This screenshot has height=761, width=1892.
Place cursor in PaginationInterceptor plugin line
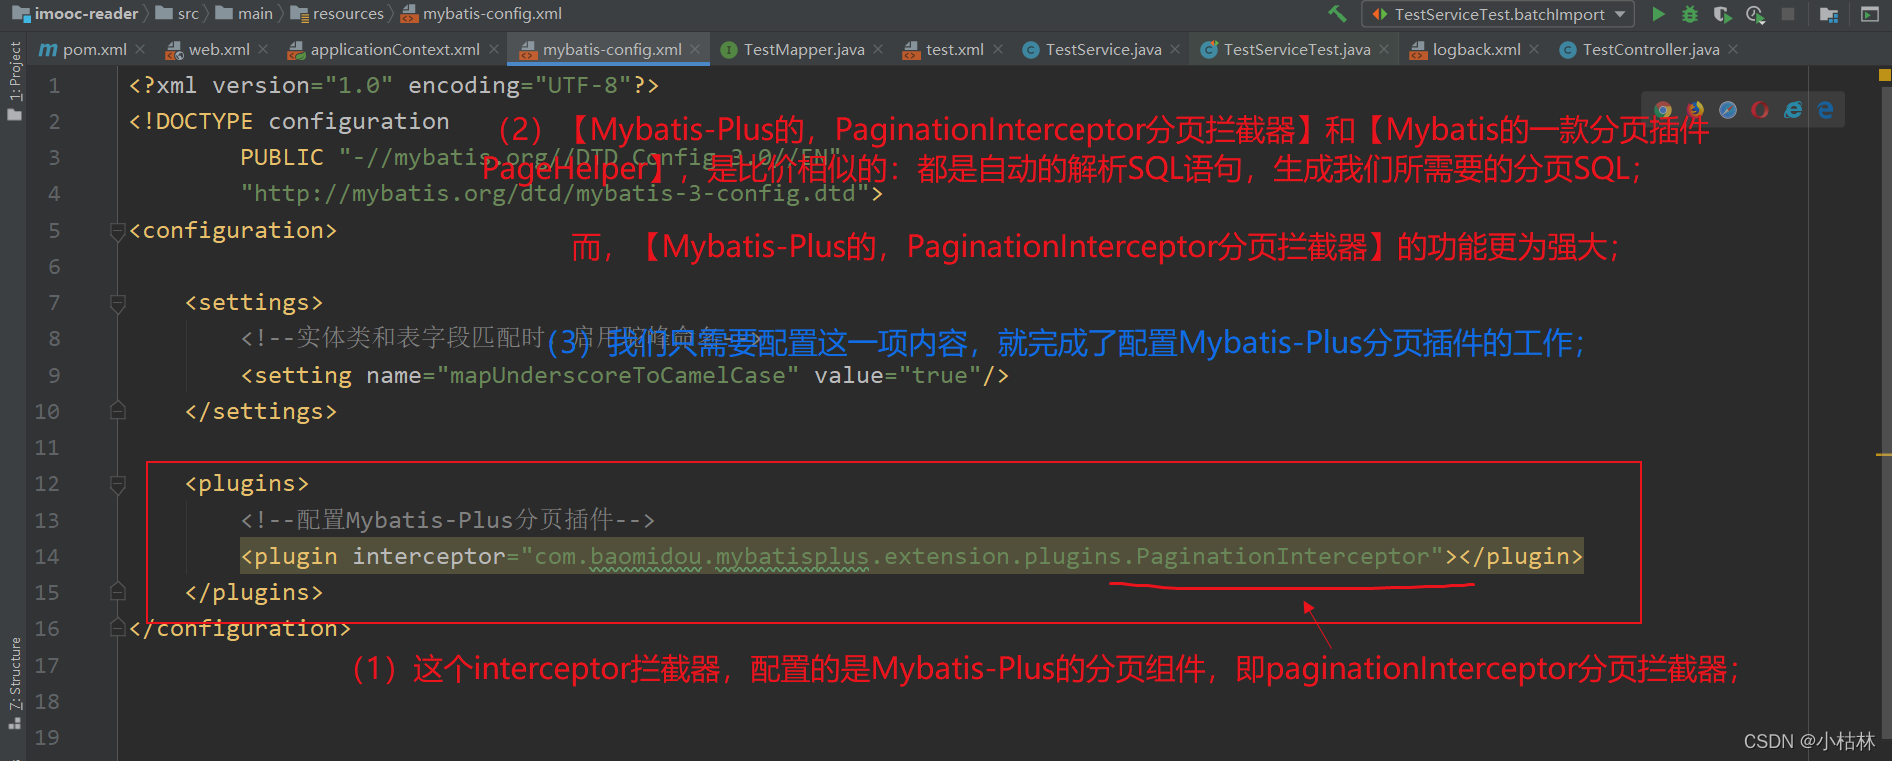911,557
